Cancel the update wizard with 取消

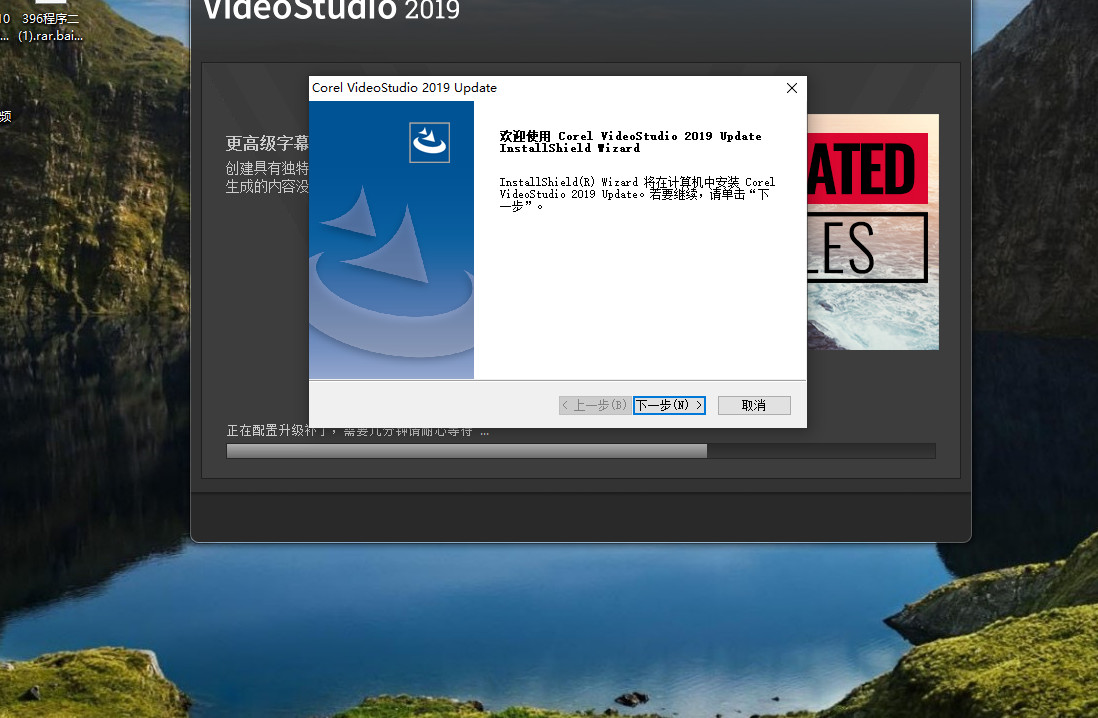coord(754,405)
